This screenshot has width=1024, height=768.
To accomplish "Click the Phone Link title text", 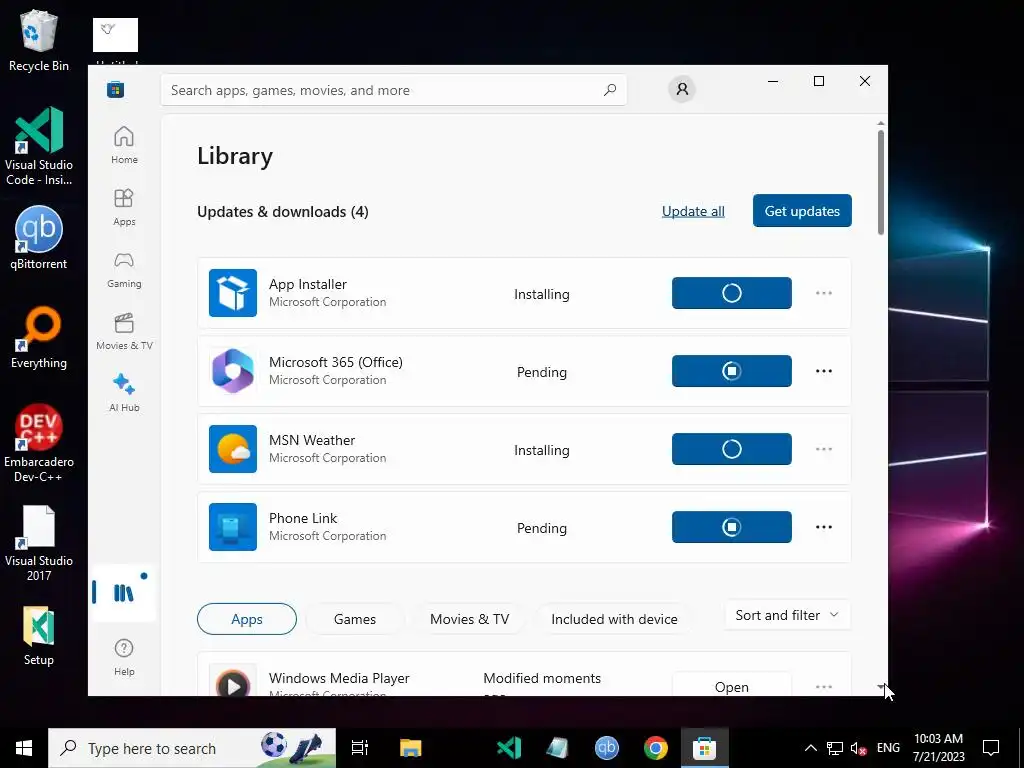I will [303, 518].
